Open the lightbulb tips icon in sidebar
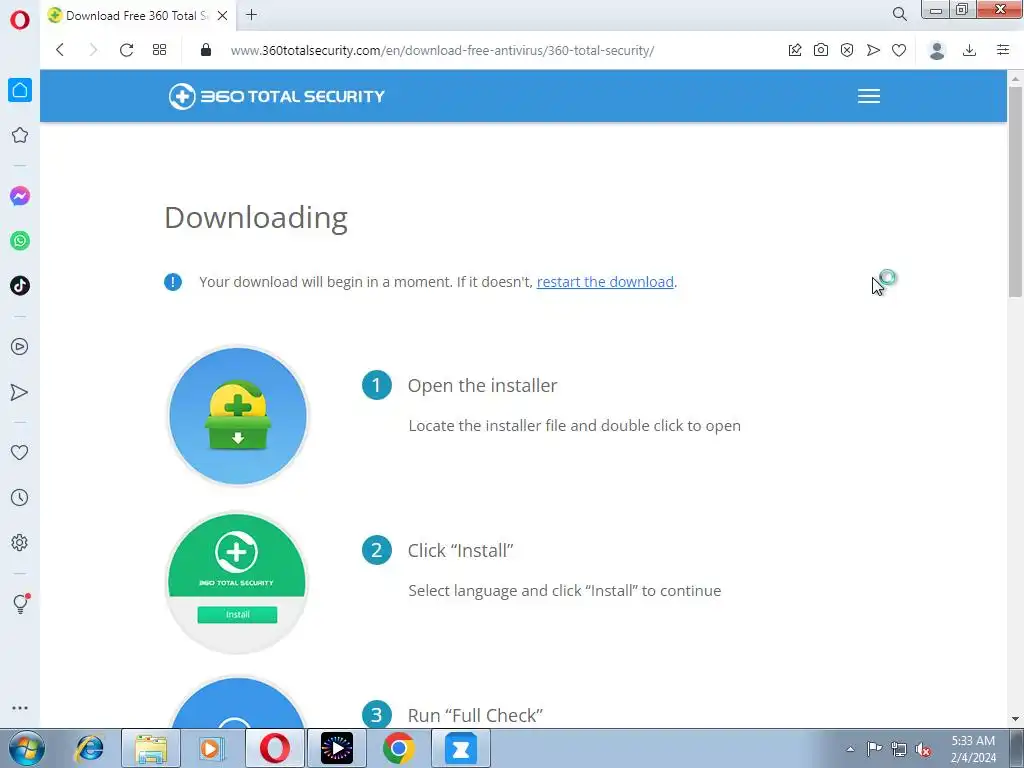The width and height of the screenshot is (1024, 768). 20,603
